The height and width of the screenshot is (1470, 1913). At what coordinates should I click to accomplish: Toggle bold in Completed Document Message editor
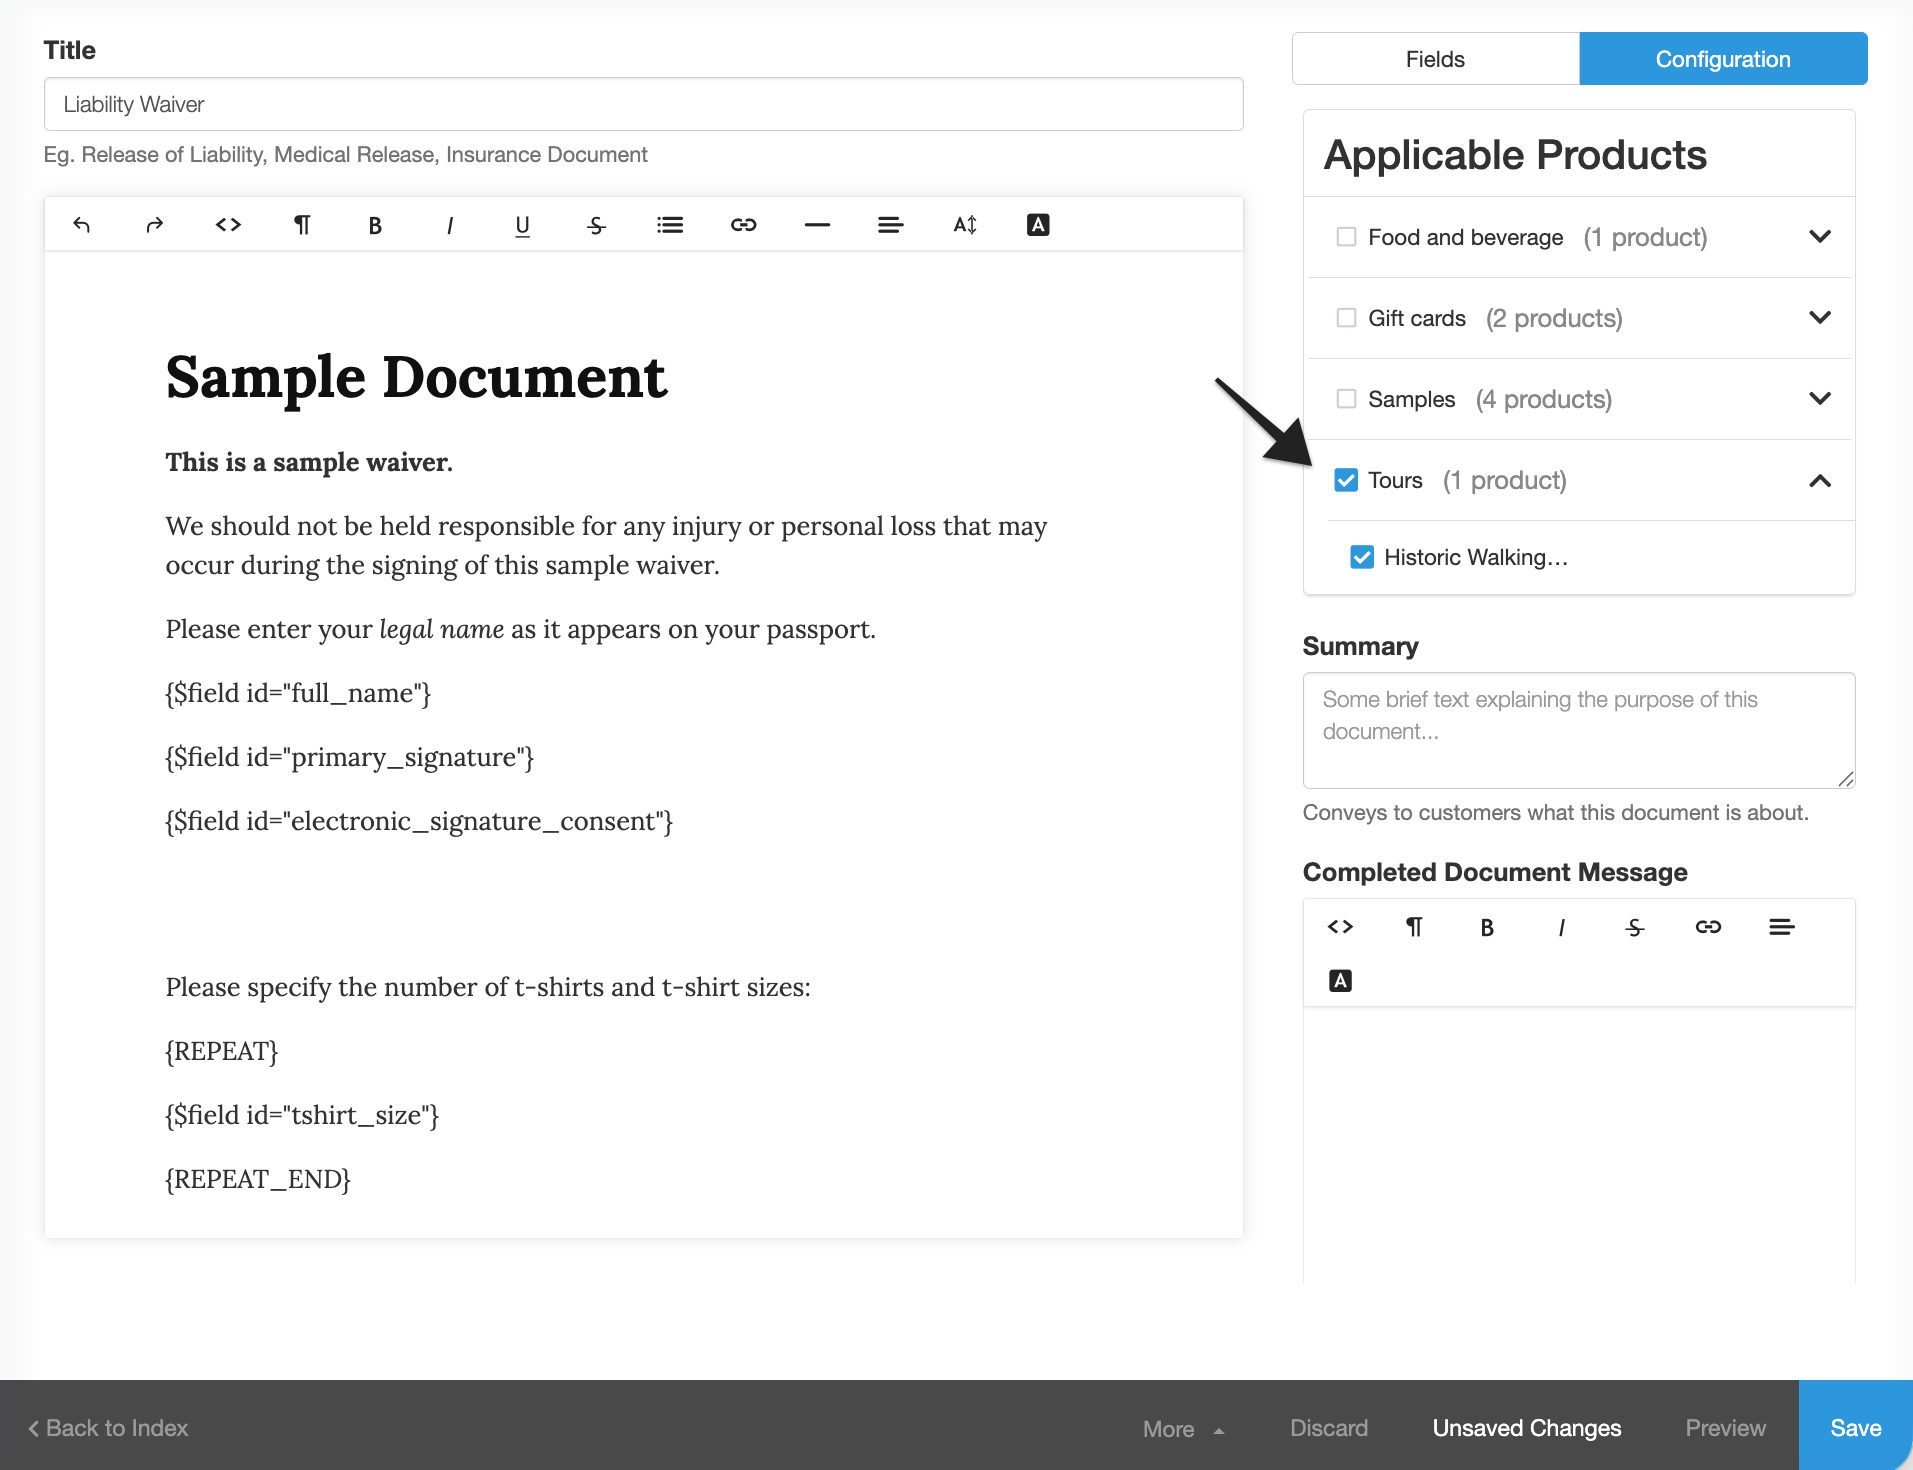click(x=1487, y=927)
